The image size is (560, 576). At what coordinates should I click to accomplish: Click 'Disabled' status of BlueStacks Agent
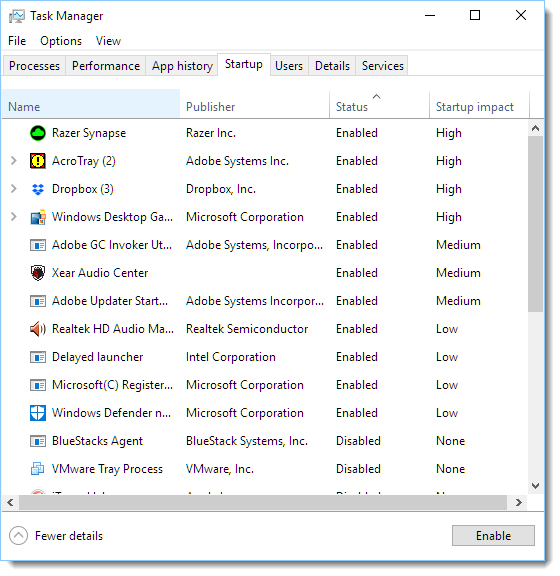click(x=358, y=441)
